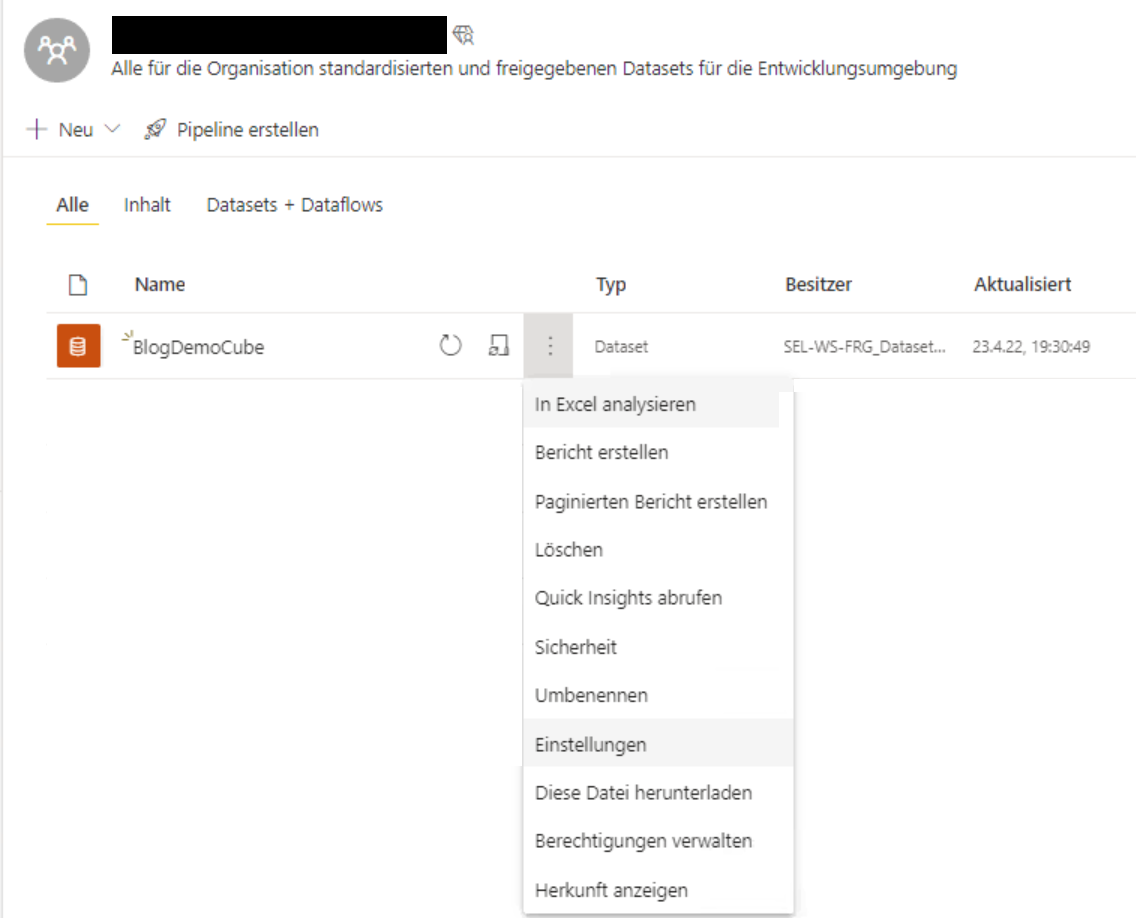The image size is (1136, 918).
Task: Sort by the Typ column header
Action: tap(611, 285)
